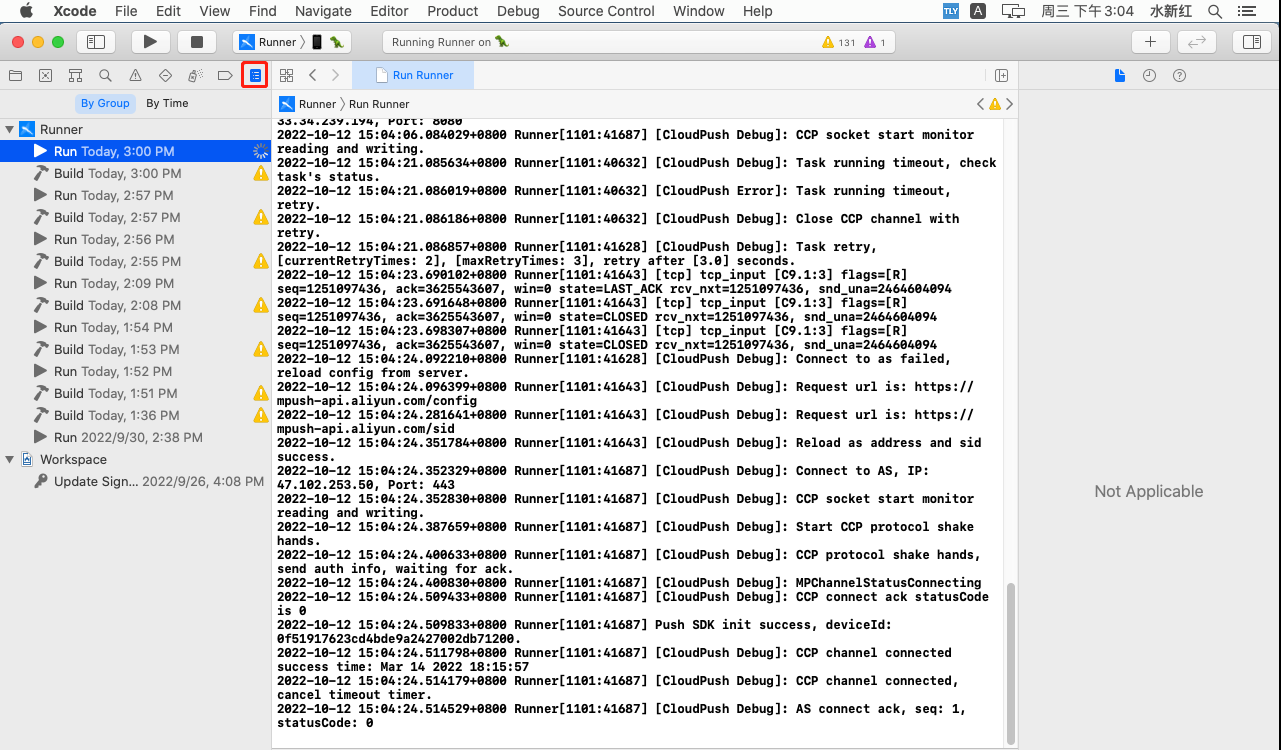The height and width of the screenshot is (750, 1281).
Task: Open the run destination device selector
Action: 328,42
